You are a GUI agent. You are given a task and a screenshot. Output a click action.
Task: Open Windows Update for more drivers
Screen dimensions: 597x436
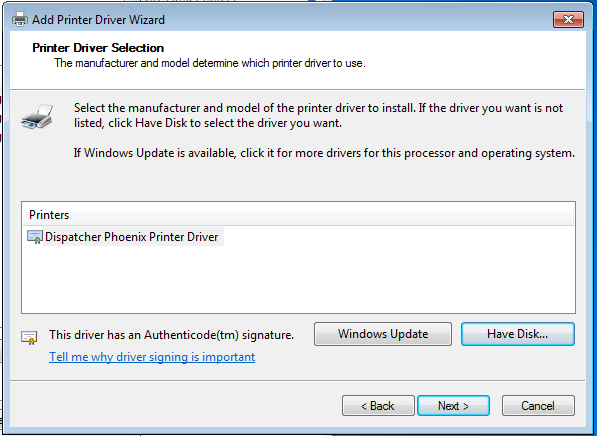[383, 334]
